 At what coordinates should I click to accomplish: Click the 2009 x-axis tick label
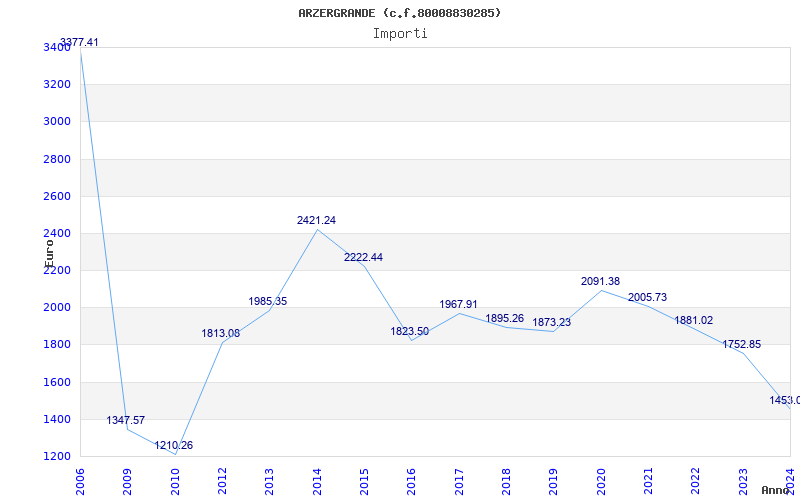(128, 481)
